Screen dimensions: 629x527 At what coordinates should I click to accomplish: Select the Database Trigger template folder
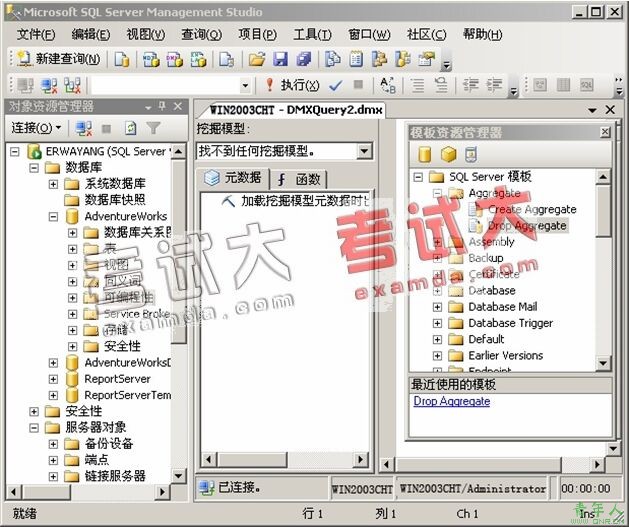[510, 323]
